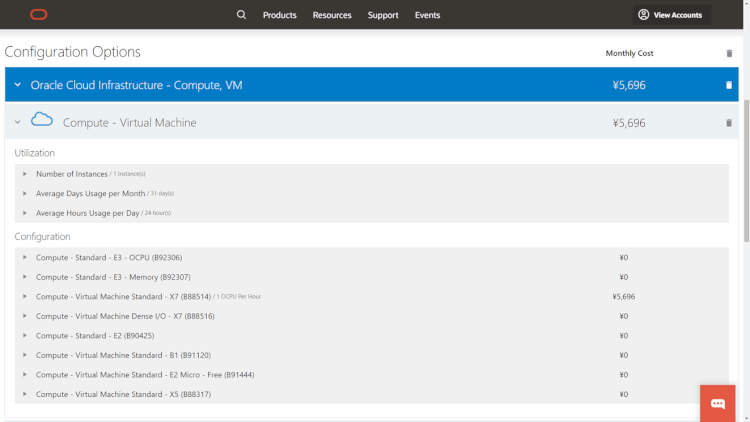Collapse the Compute - Virtual Machine chevron
The image size is (750, 422).
(x=18, y=122)
